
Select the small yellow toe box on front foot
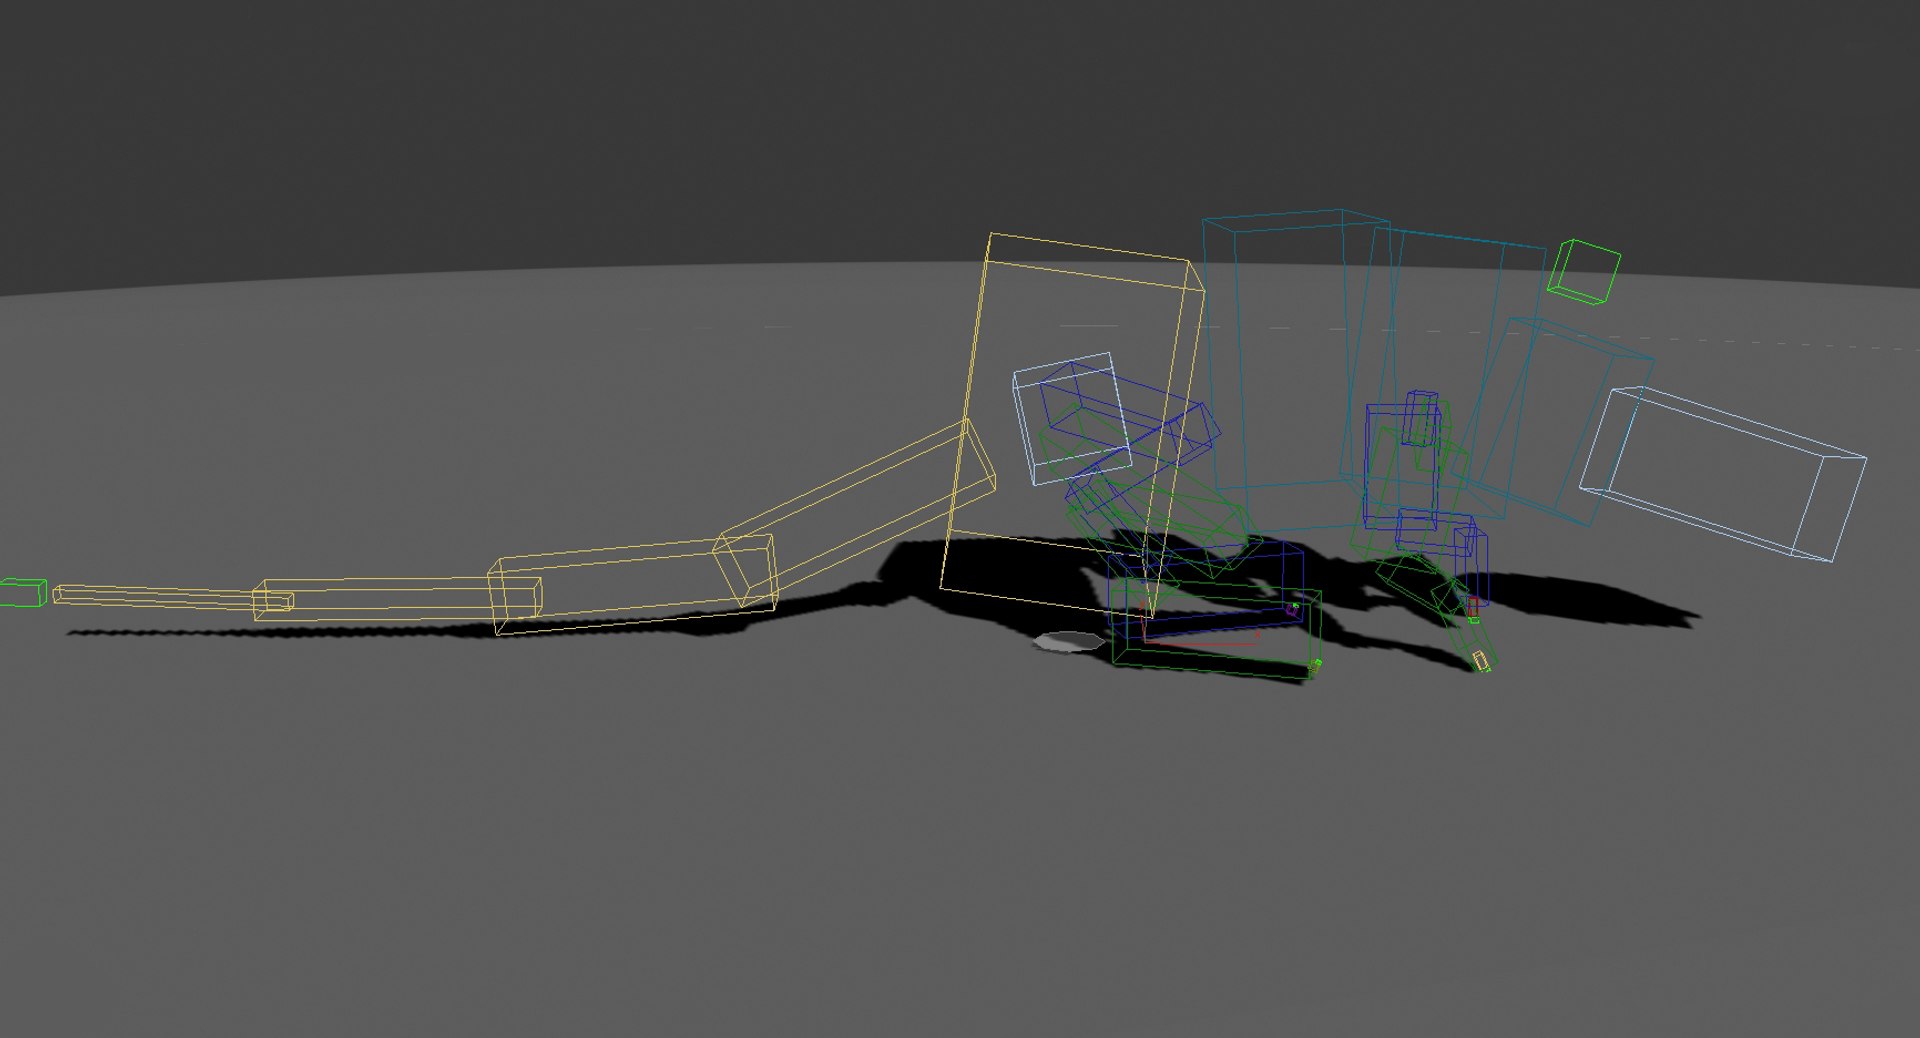click(1481, 660)
